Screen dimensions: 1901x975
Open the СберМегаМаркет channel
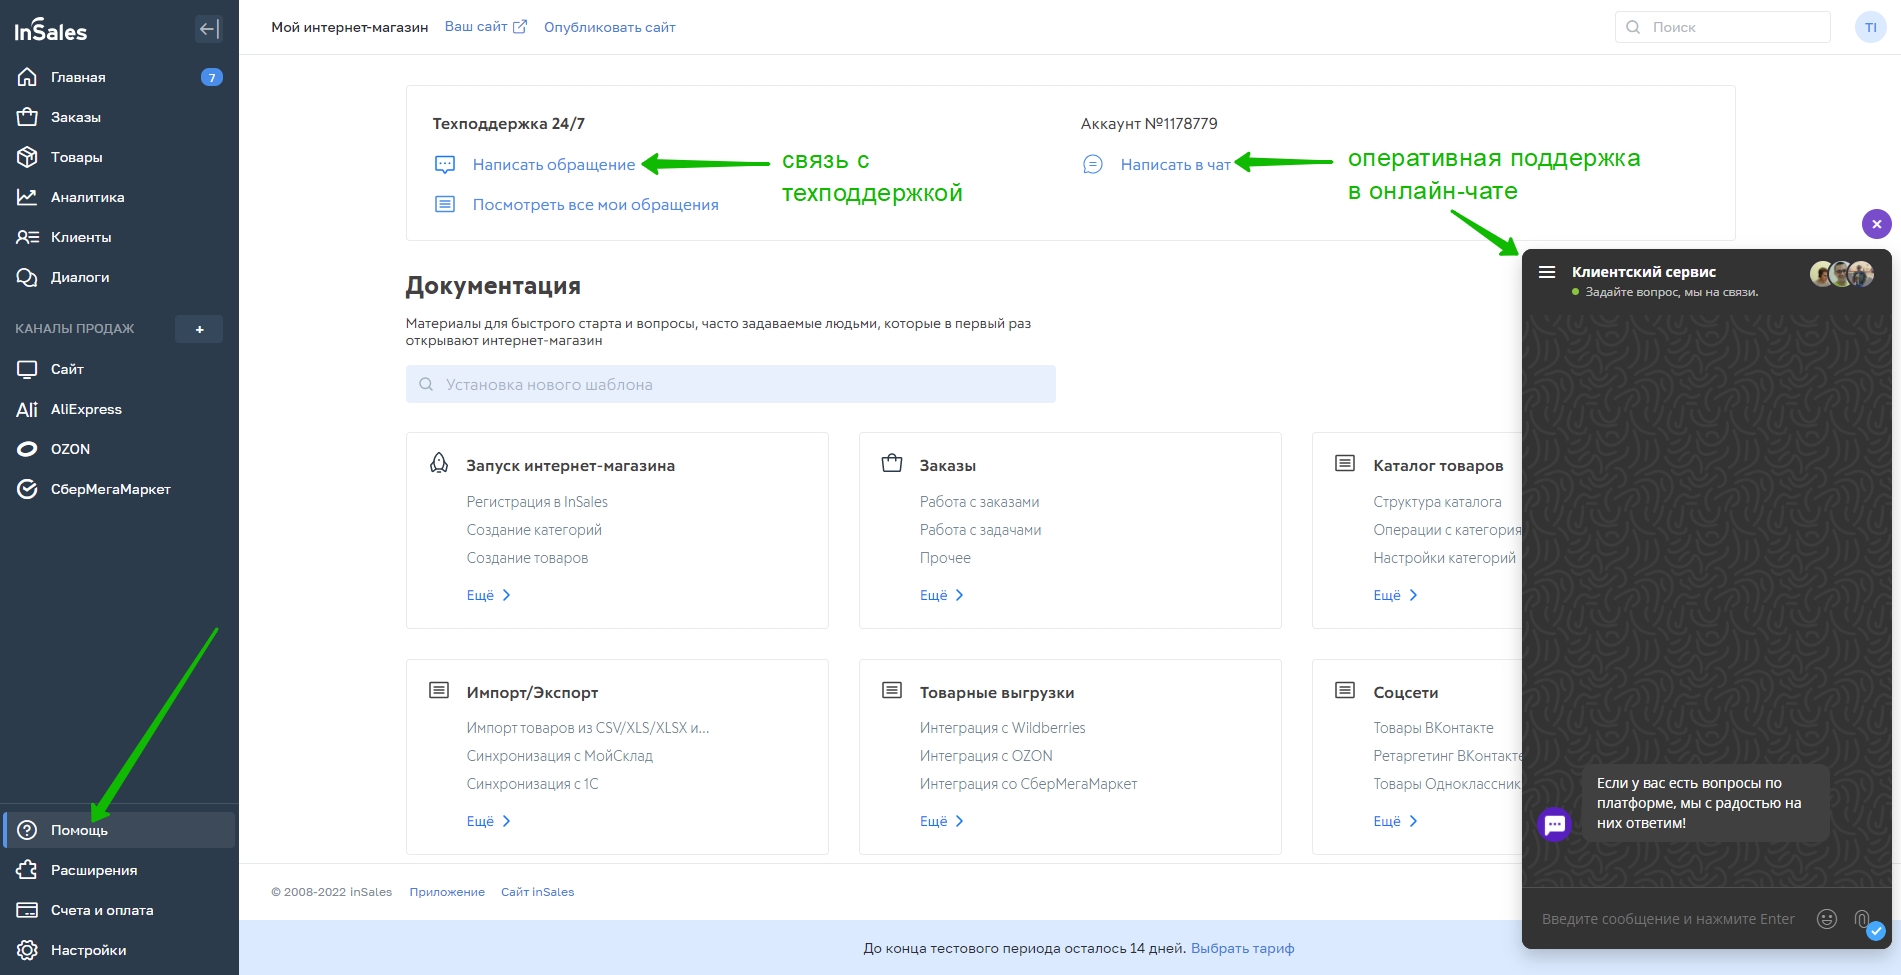click(x=119, y=489)
